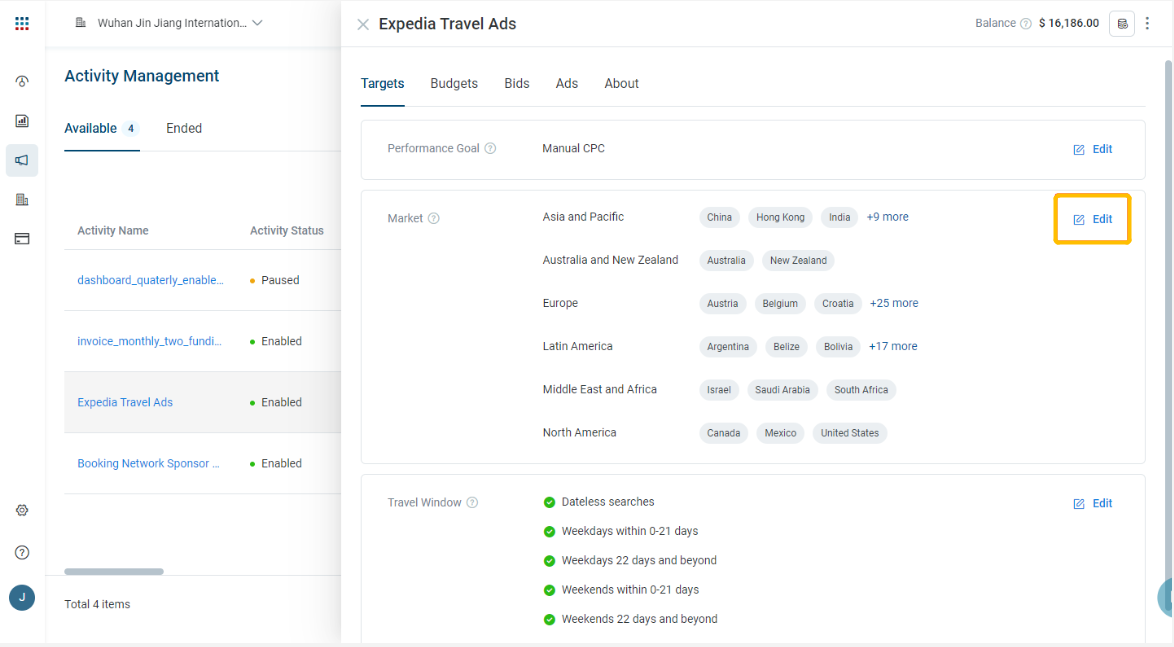The height and width of the screenshot is (647, 1174).
Task: Switch to the Targets tab
Action: click(x=383, y=84)
